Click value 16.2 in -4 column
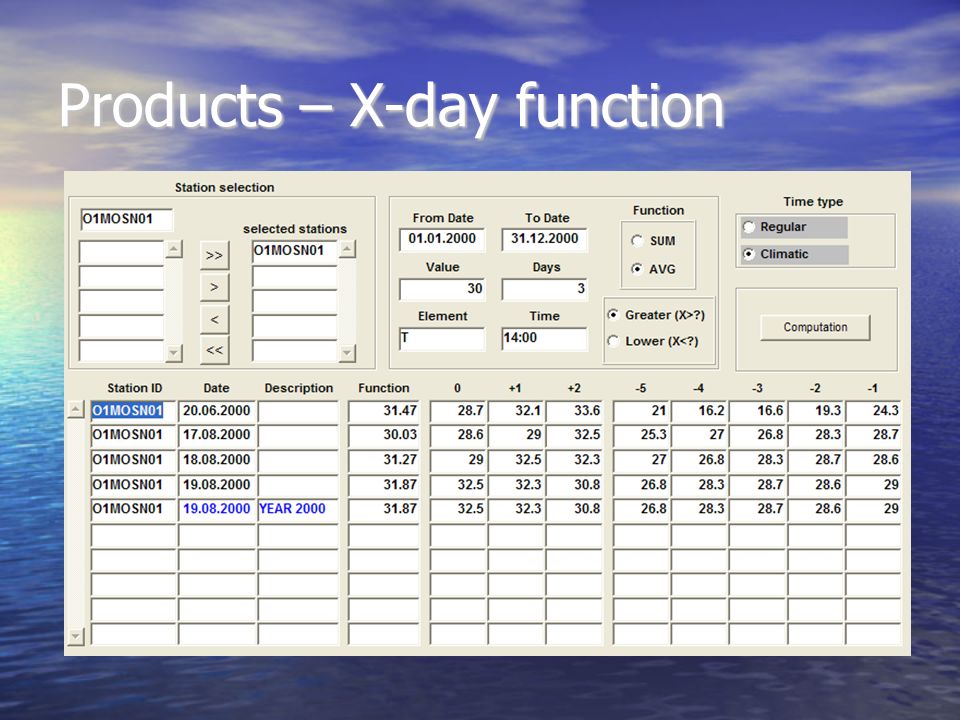This screenshot has width=960, height=720. tap(699, 410)
